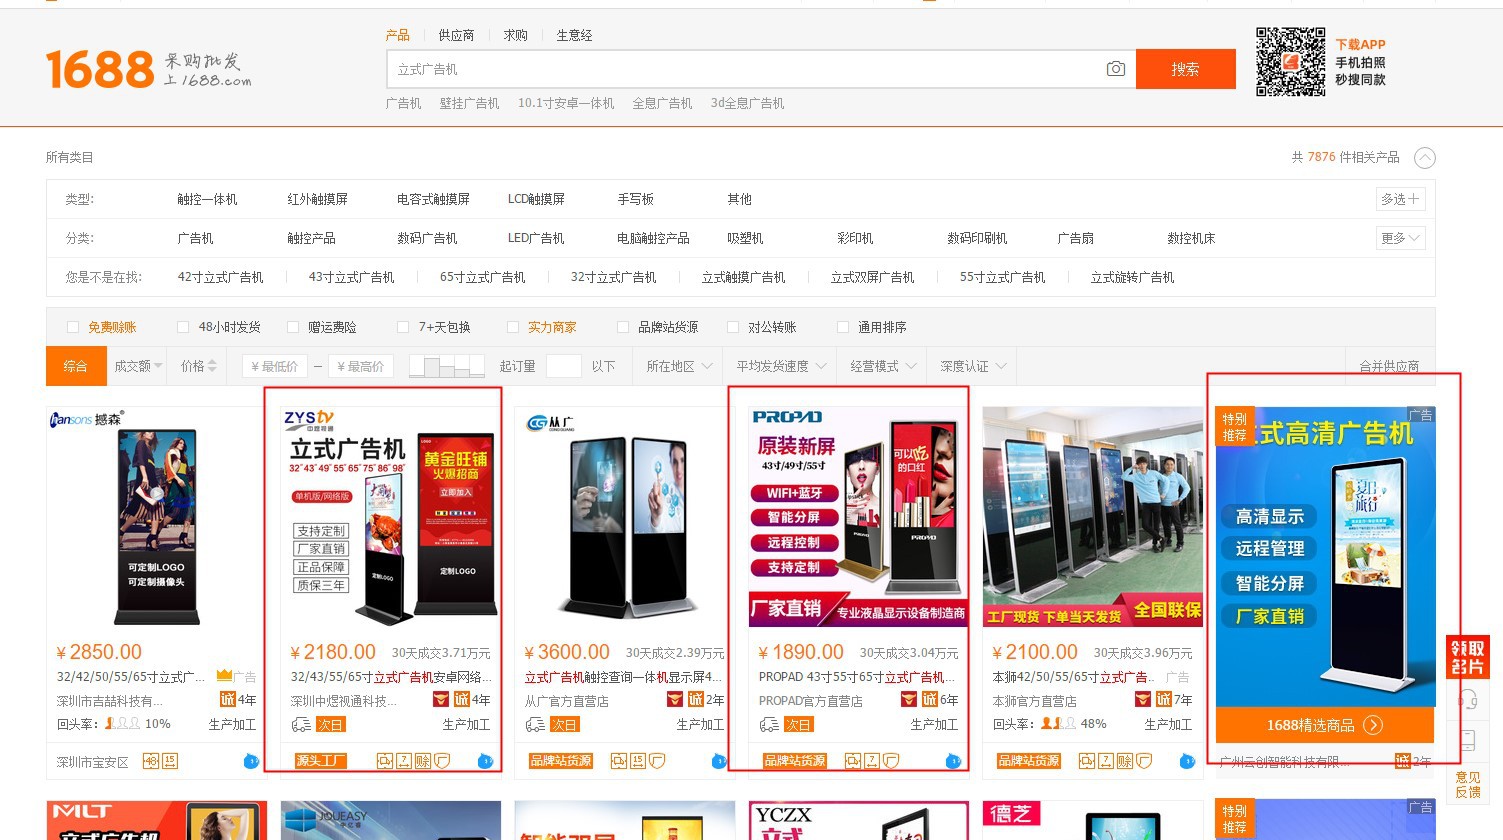The height and width of the screenshot is (840, 1503).
Task: Click the 合并供应商 option
Action: [1389, 366]
